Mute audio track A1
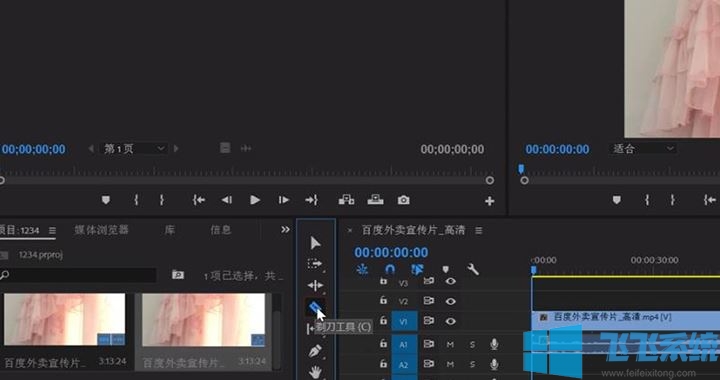The width and height of the screenshot is (720, 380). point(450,344)
